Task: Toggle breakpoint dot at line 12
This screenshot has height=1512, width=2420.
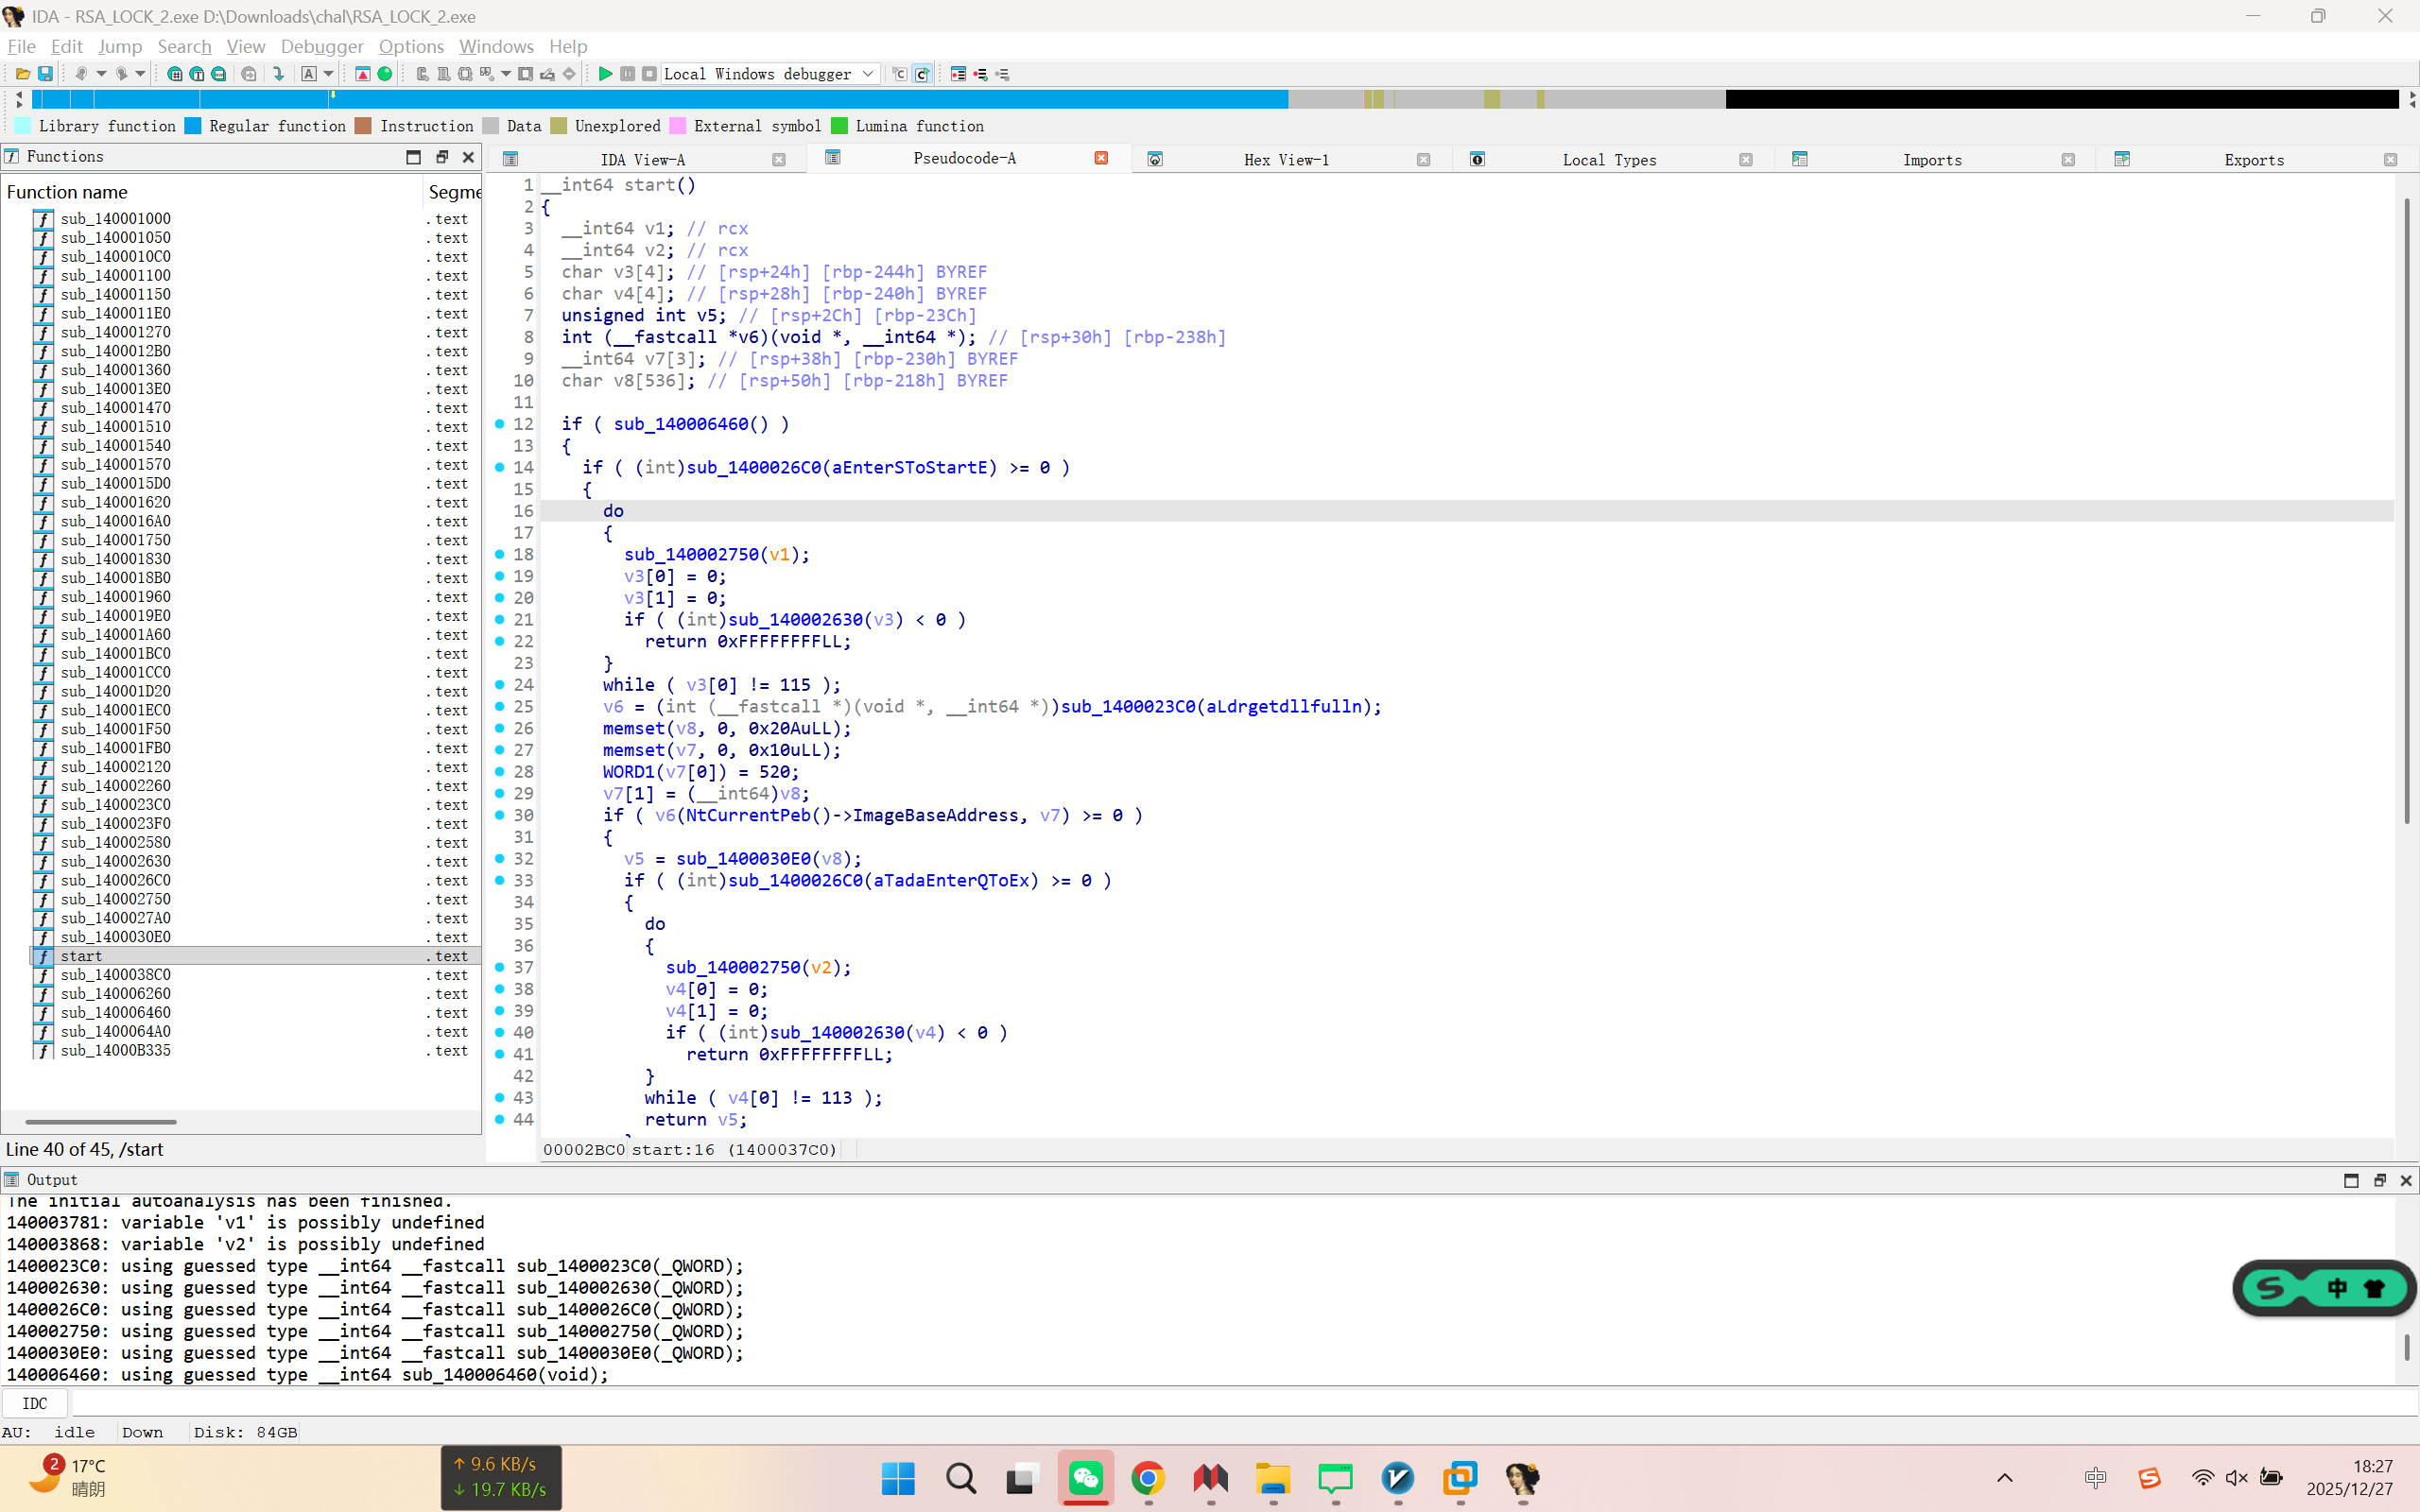Action: pos(500,424)
